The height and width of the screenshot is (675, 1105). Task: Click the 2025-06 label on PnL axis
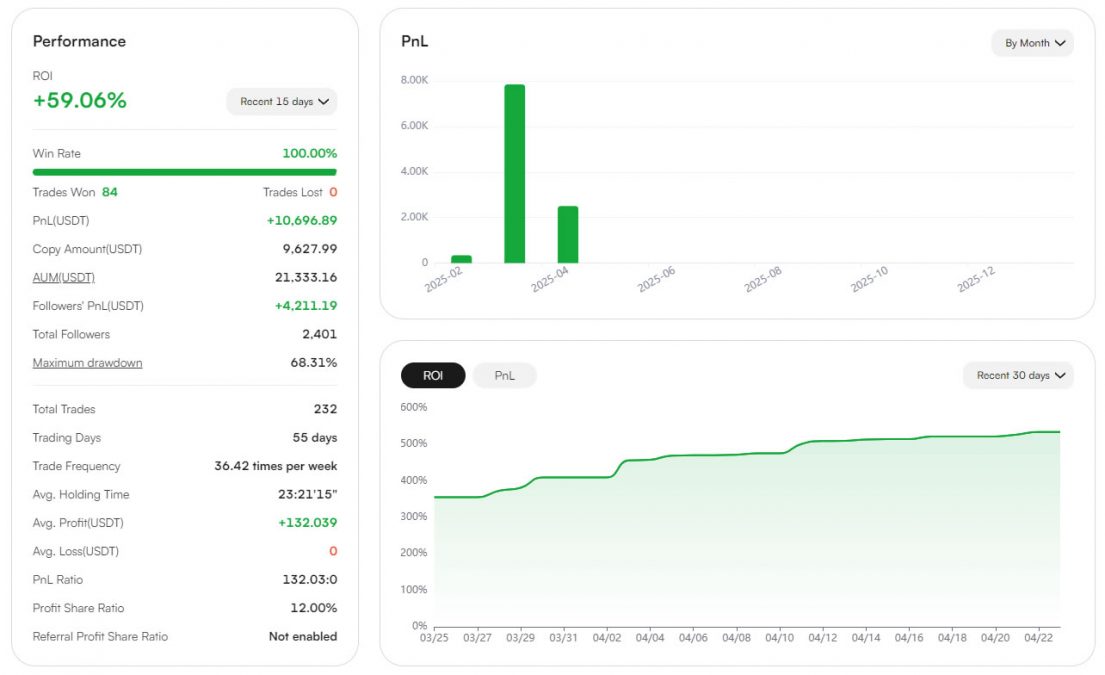click(656, 279)
